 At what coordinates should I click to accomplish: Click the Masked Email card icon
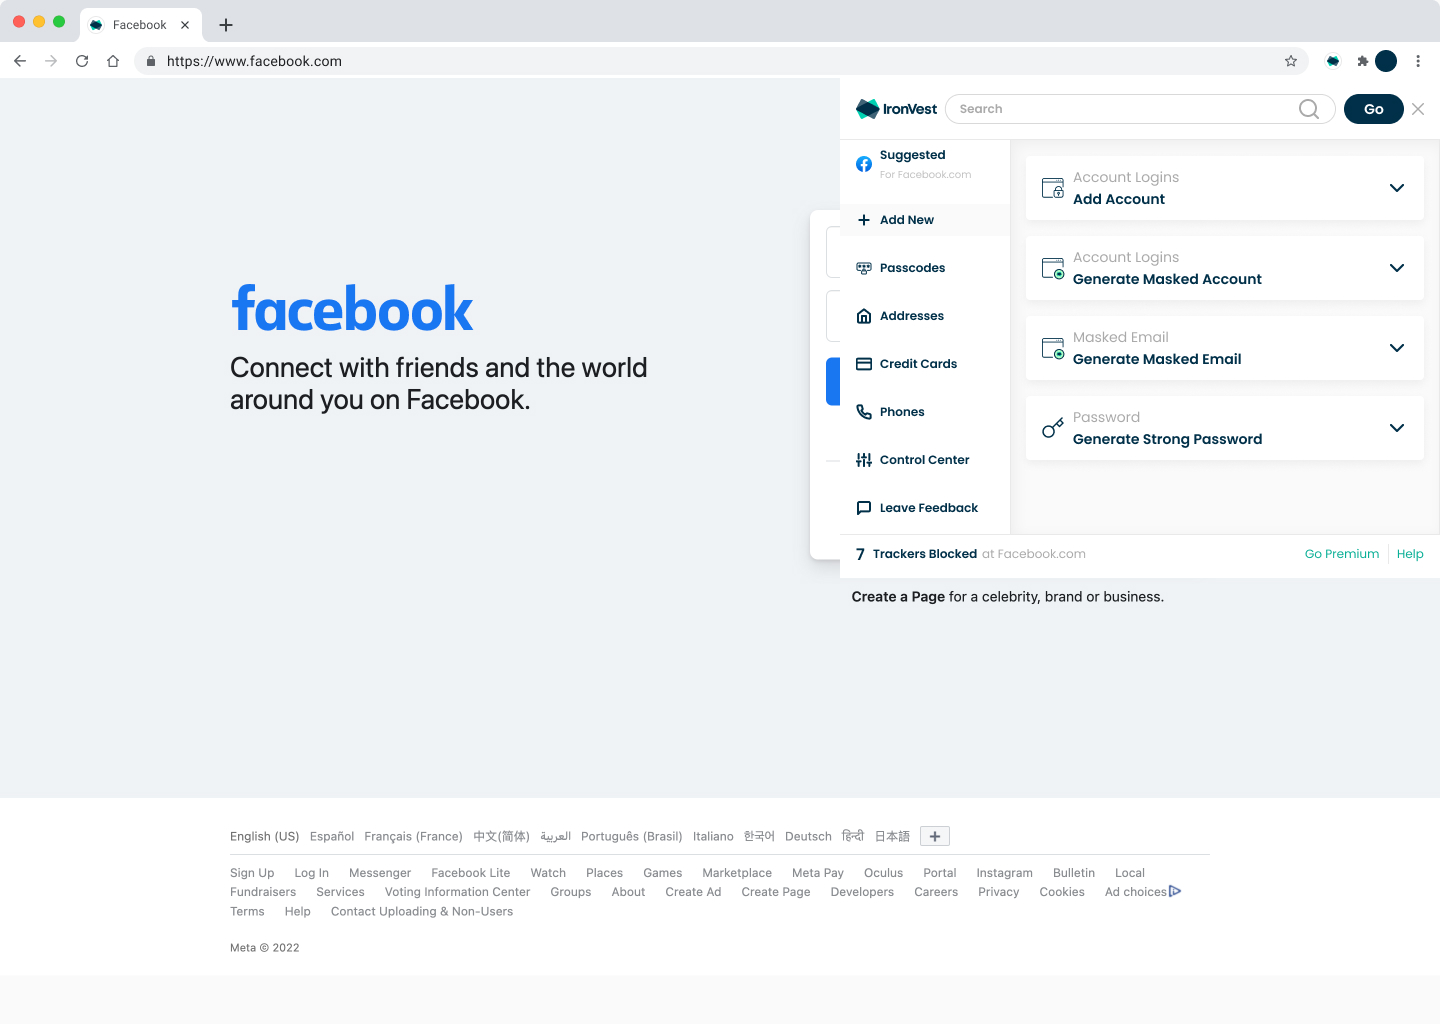pos(1053,348)
